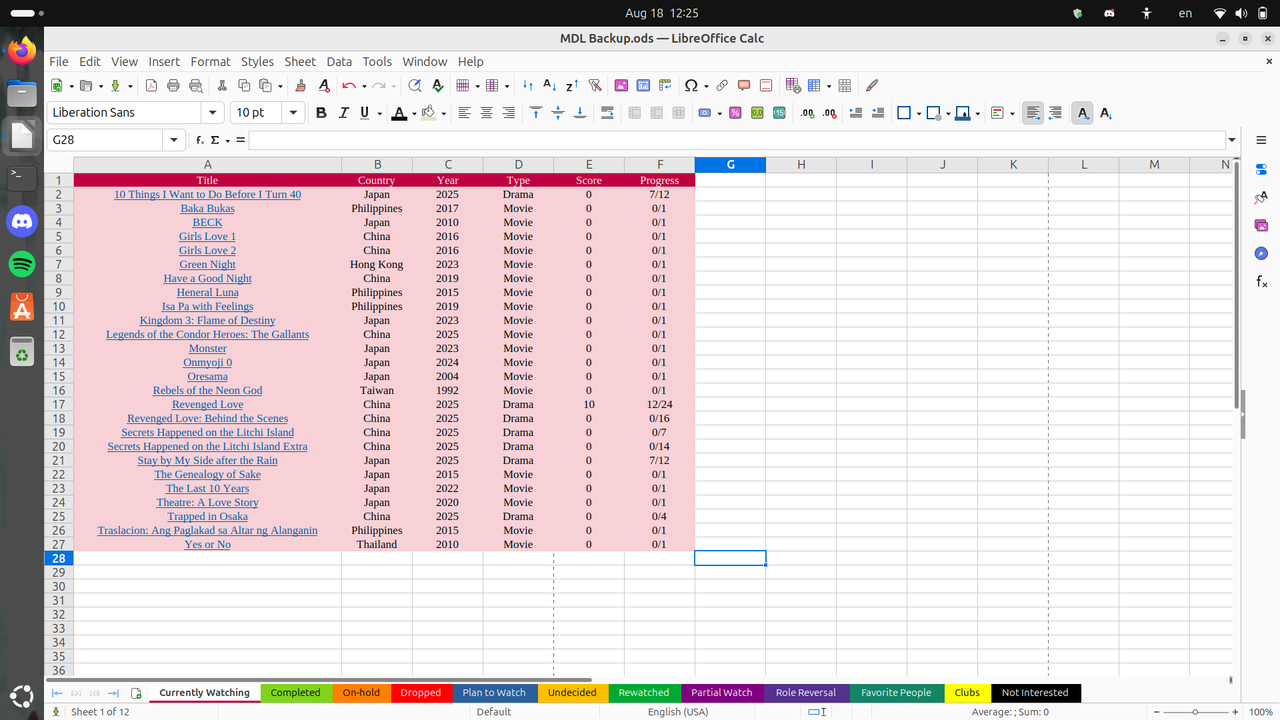Click the Girls Love 2 link
Viewport: 1280px width, 720px height.
207,250
